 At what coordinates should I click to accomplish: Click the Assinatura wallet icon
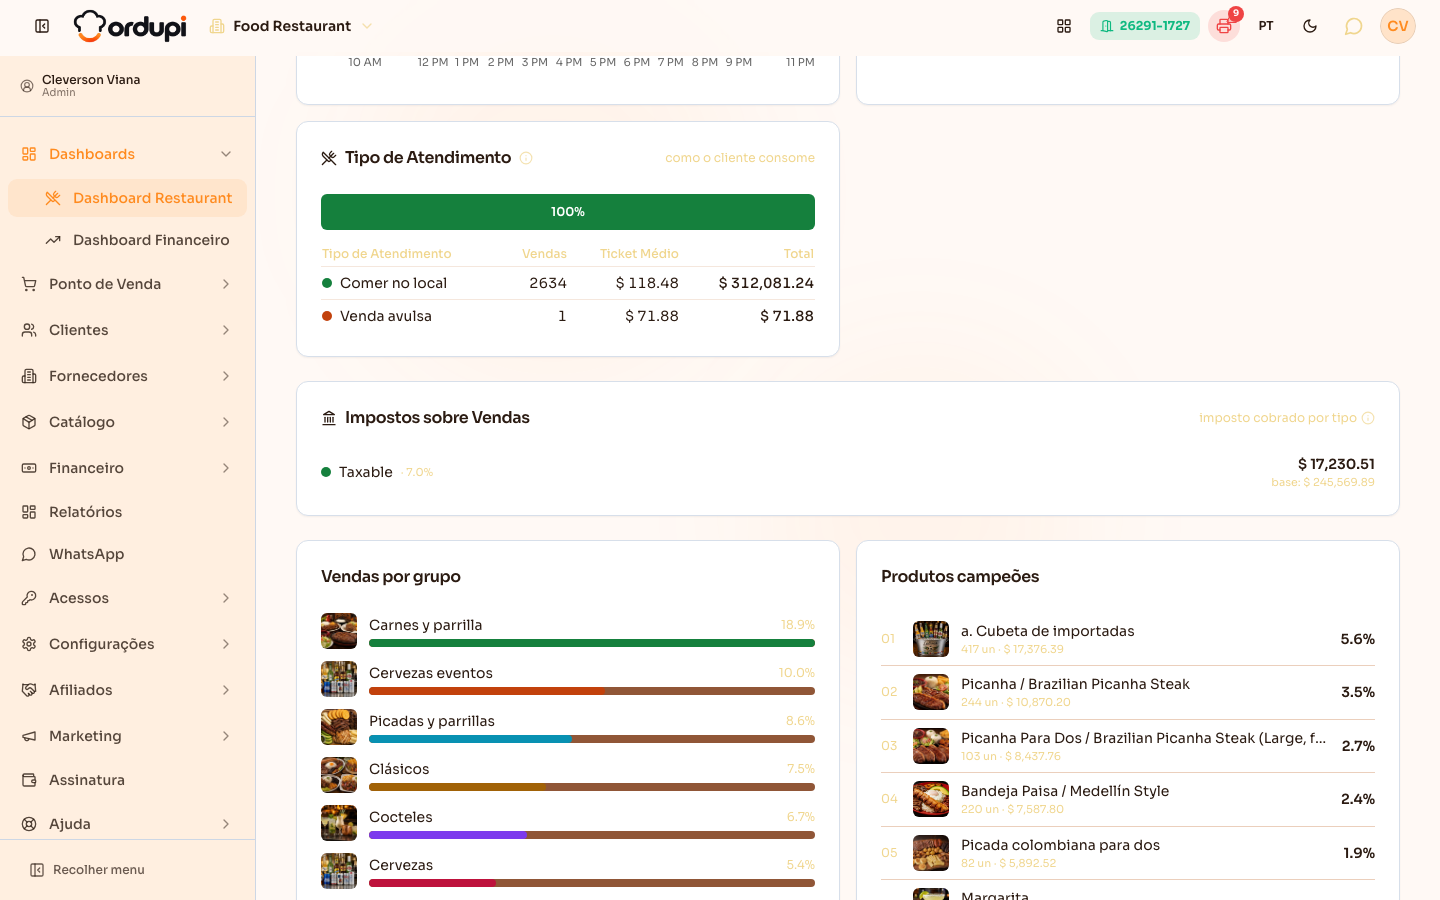click(x=29, y=780)
